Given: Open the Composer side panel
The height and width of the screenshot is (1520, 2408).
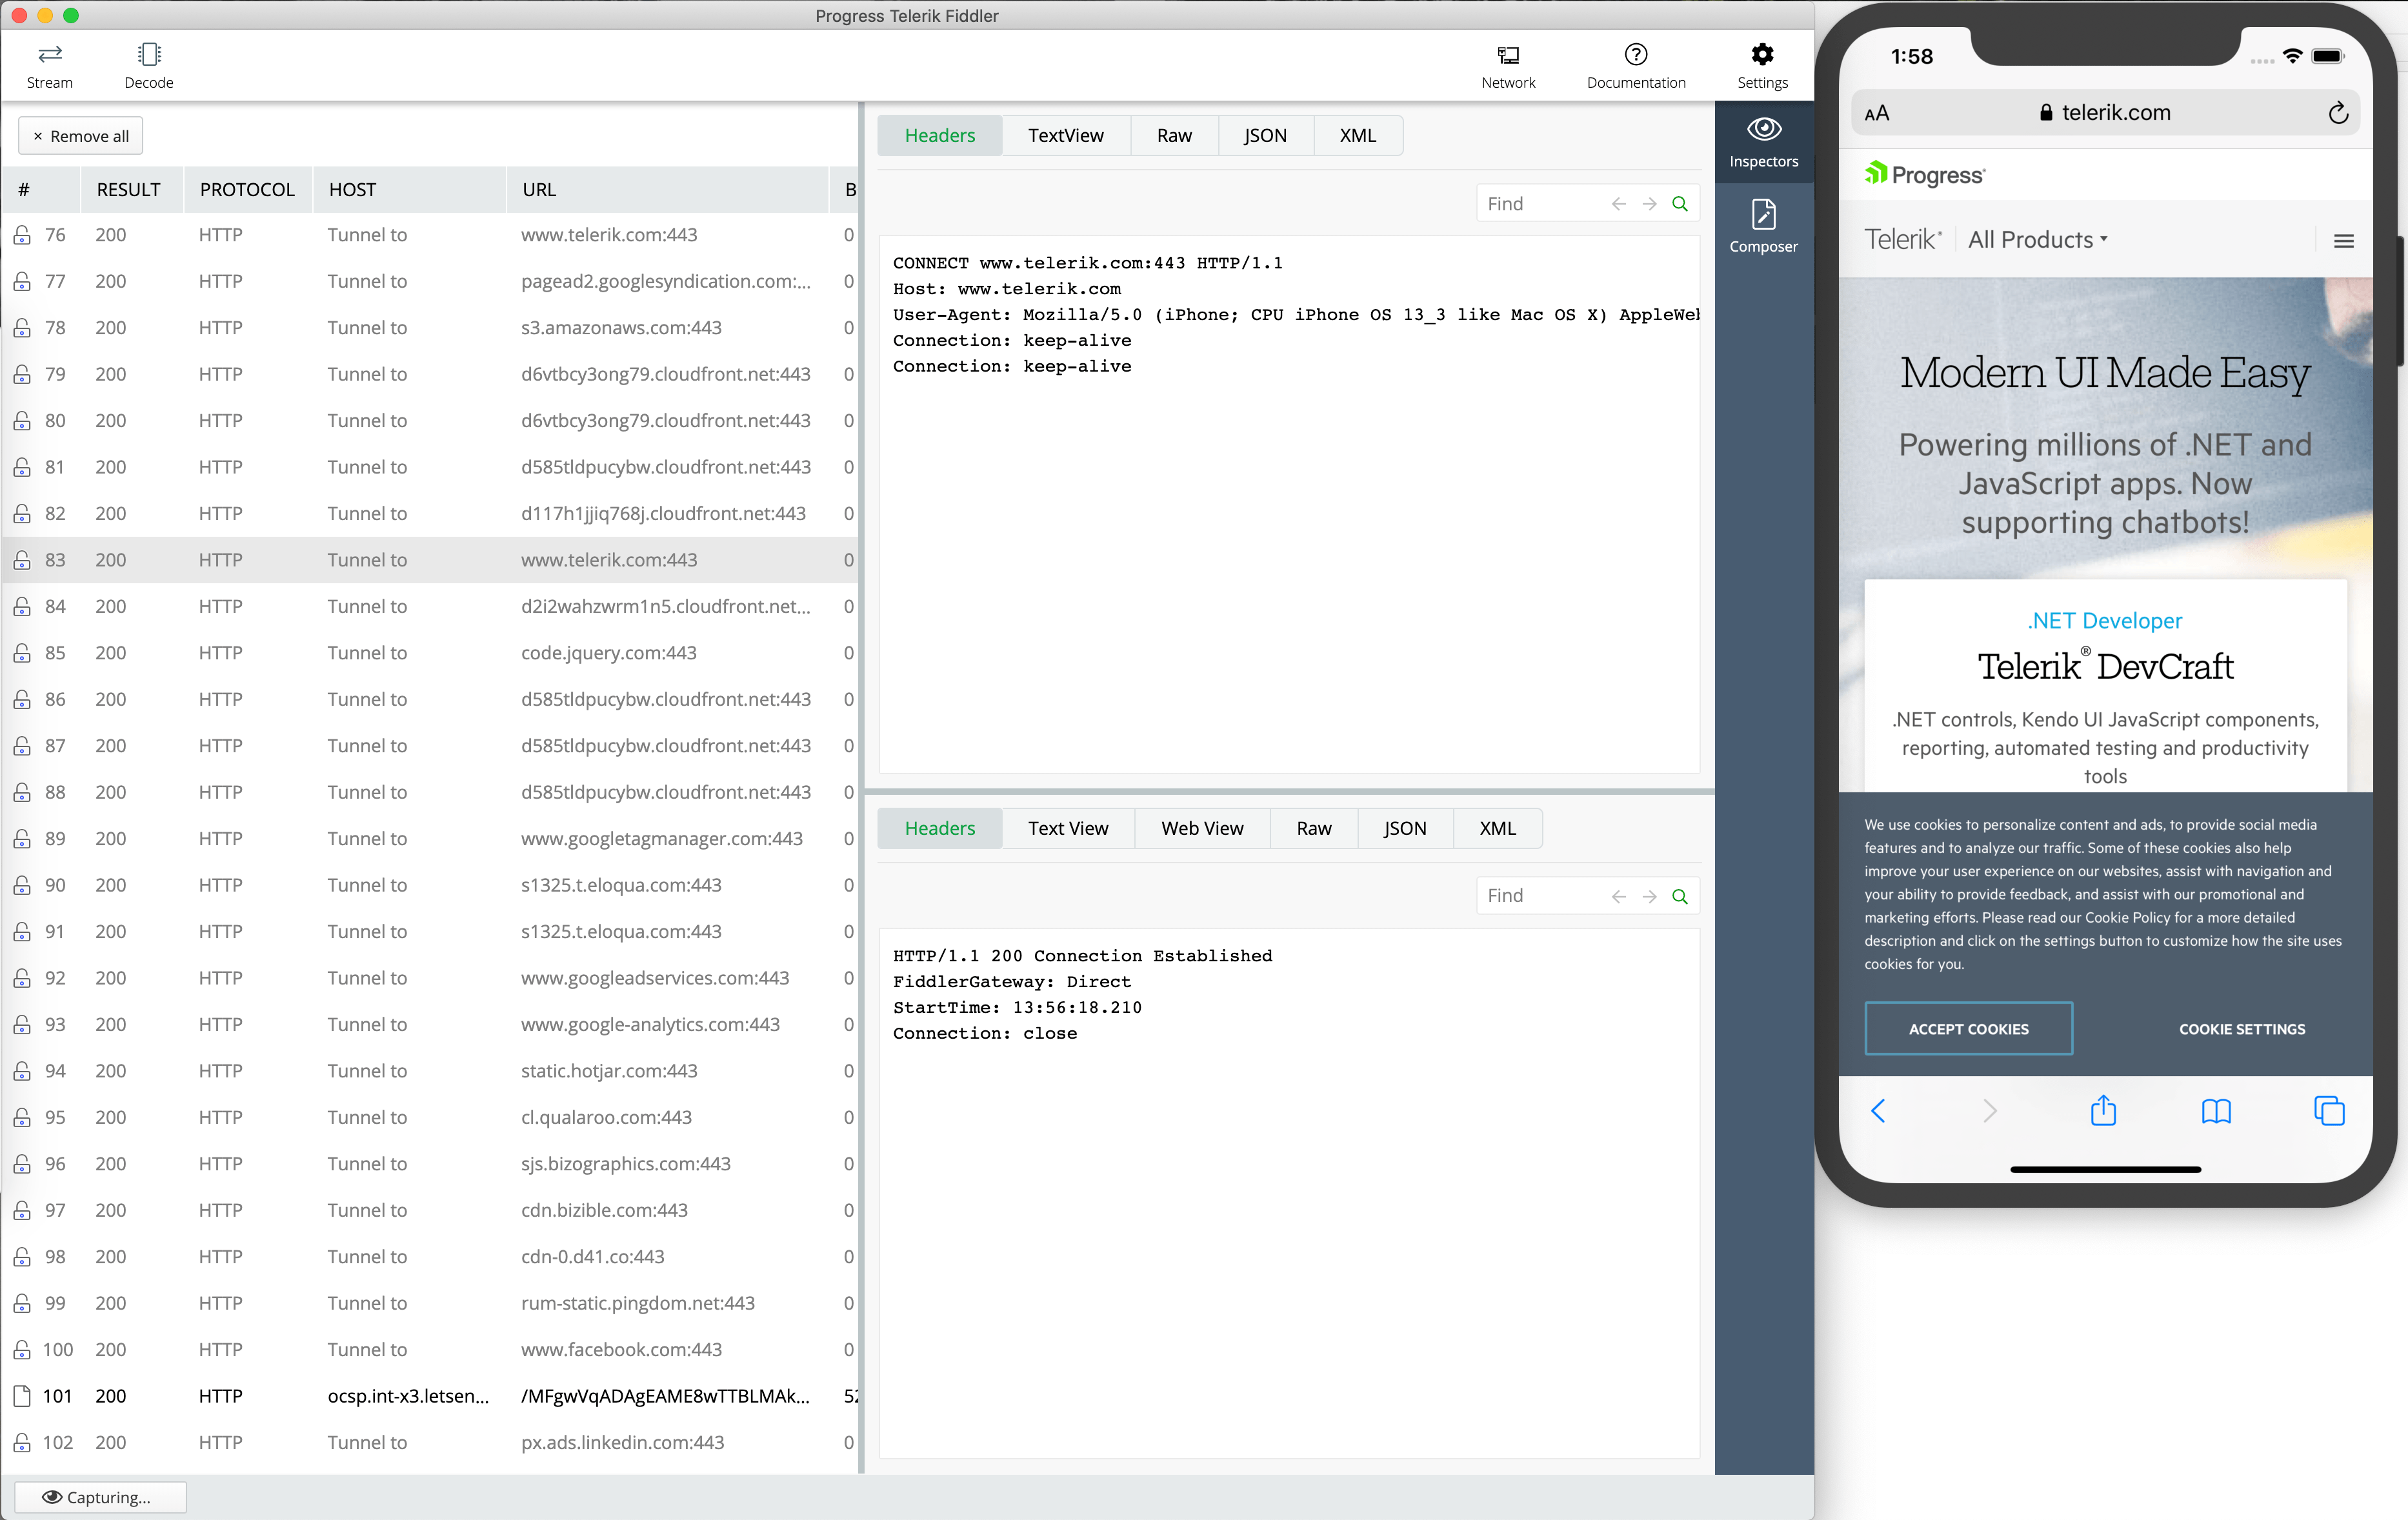Looking at the screenshot, I should 1764,227.
